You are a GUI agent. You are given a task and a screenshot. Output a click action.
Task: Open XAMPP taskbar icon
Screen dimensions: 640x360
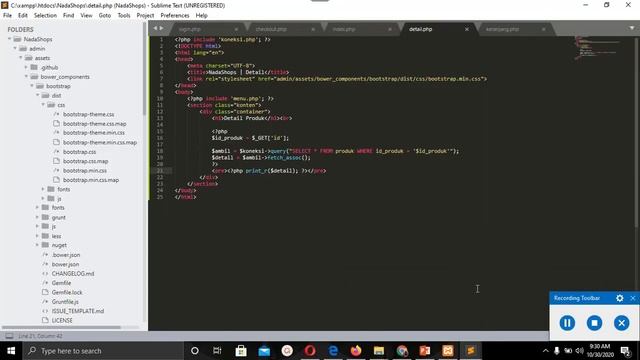tap(448, 351)
